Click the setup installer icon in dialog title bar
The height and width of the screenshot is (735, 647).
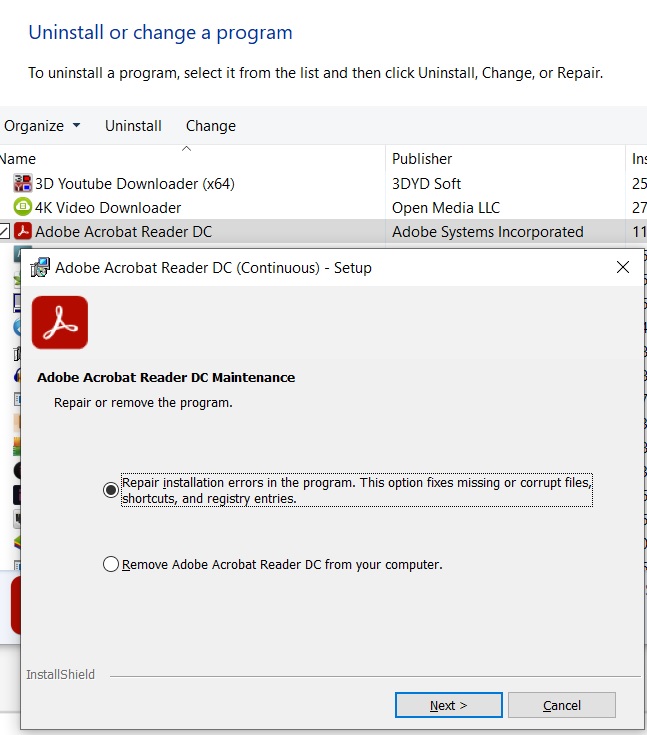(40, 267)
